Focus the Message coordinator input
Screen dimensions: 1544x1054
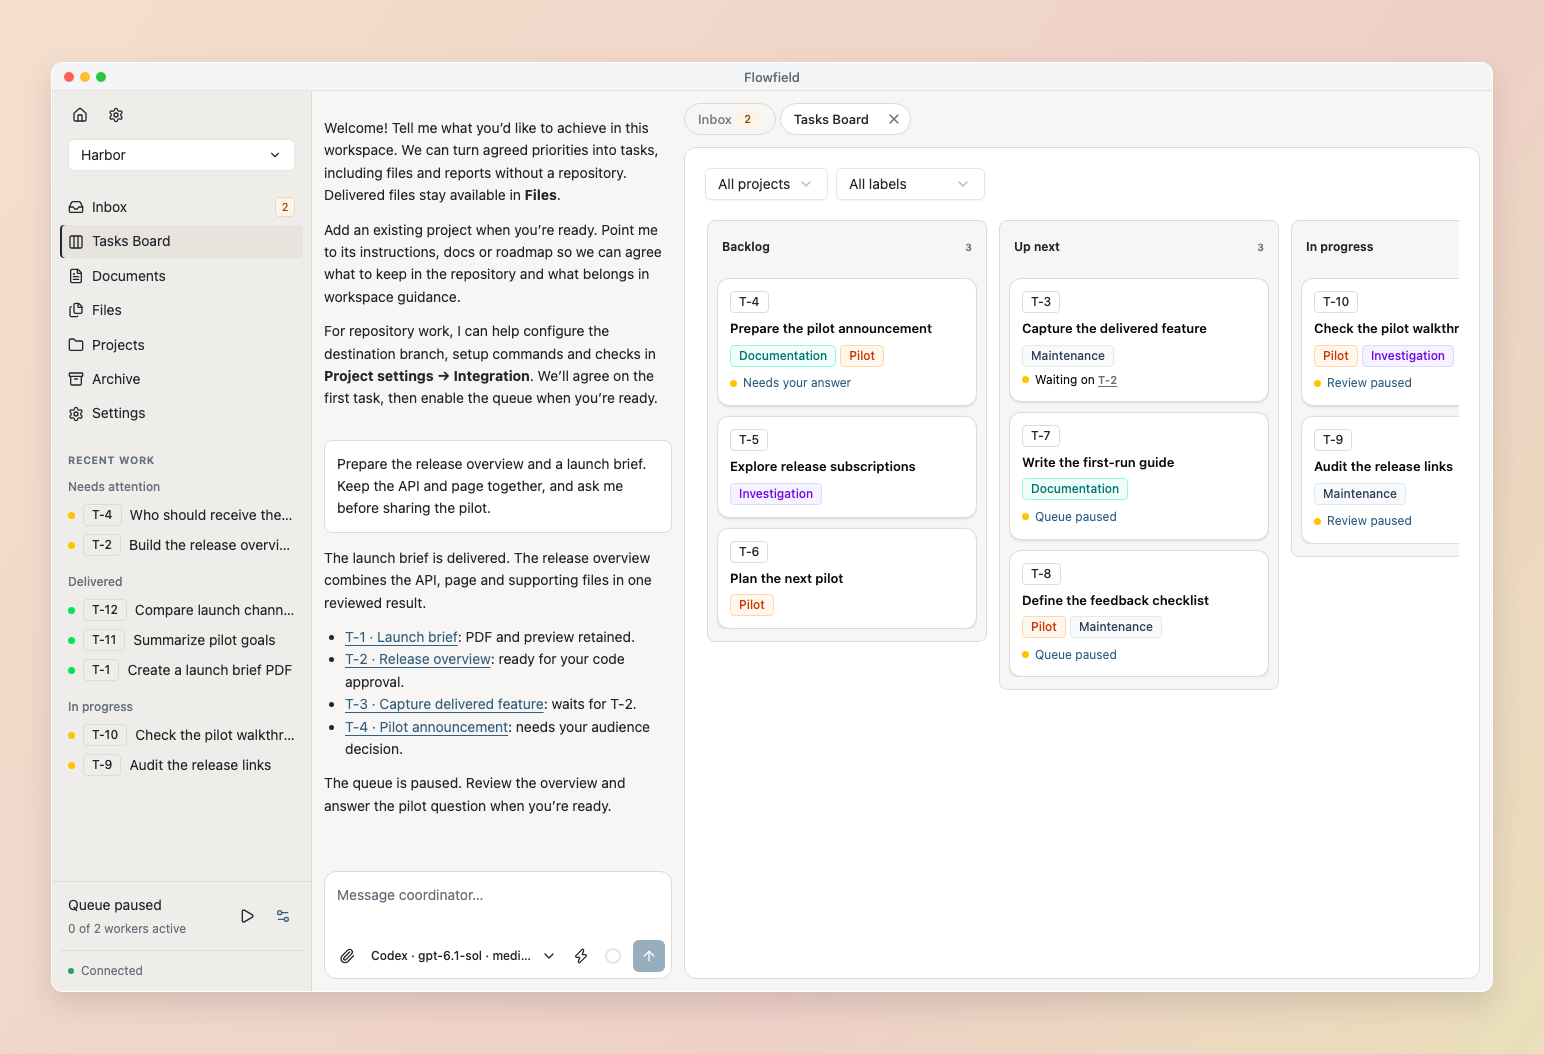pyautogui.click(x=498, y=896)
